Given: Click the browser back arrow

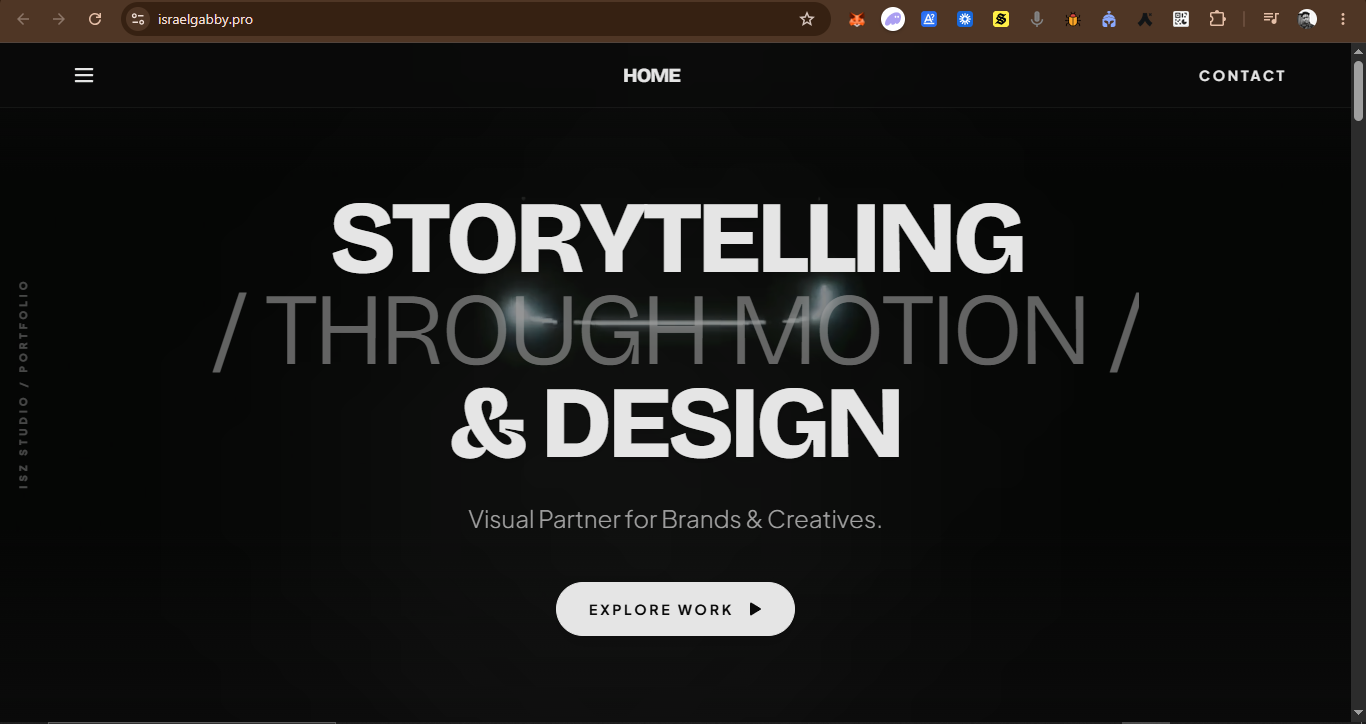Looking at the screenshot, I should click(x=24, y=19).
